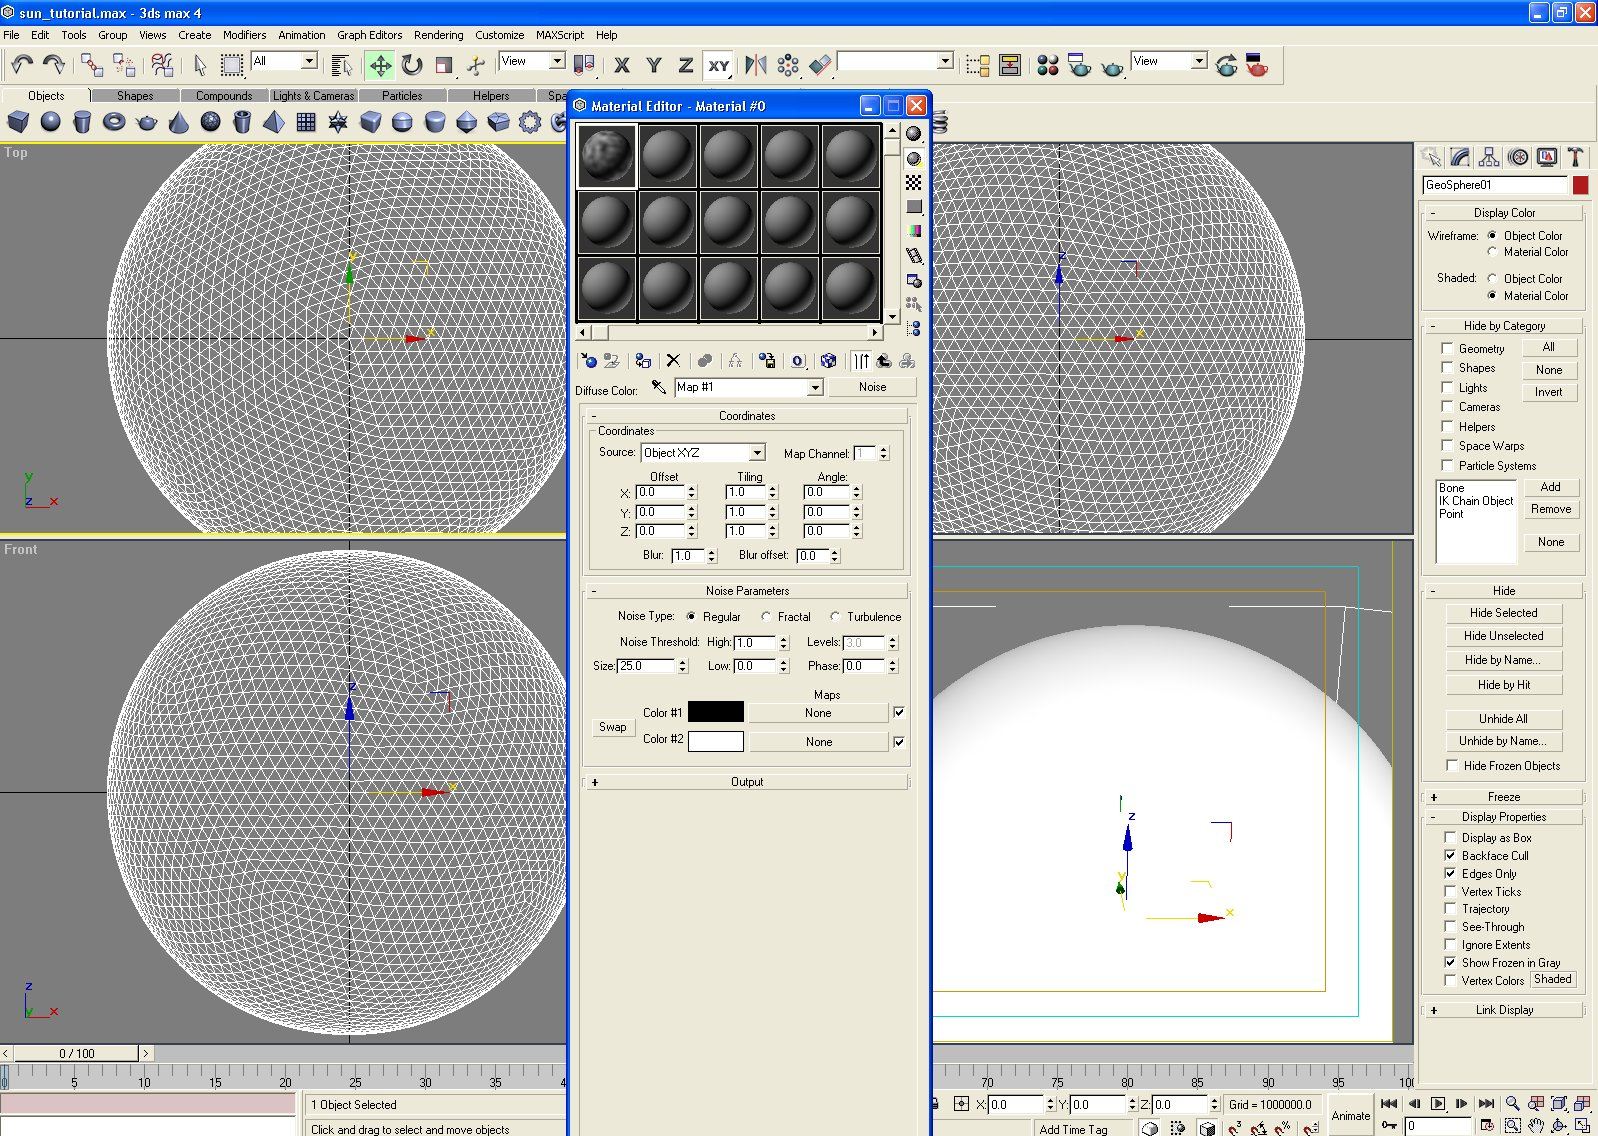Image resolution: width=1598 pixels, height=1136 pixels.
Task: Open the Rendering menu
Action: click(x=439, y=35)
